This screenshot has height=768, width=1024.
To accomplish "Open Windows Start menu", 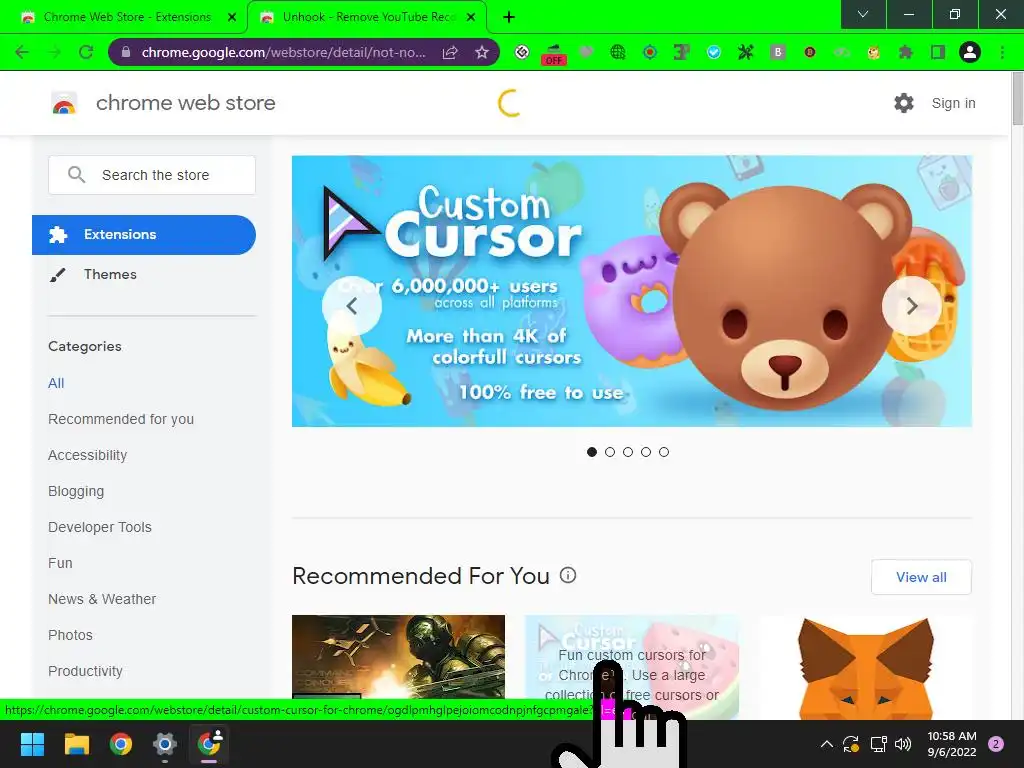I will coord(32,744).
